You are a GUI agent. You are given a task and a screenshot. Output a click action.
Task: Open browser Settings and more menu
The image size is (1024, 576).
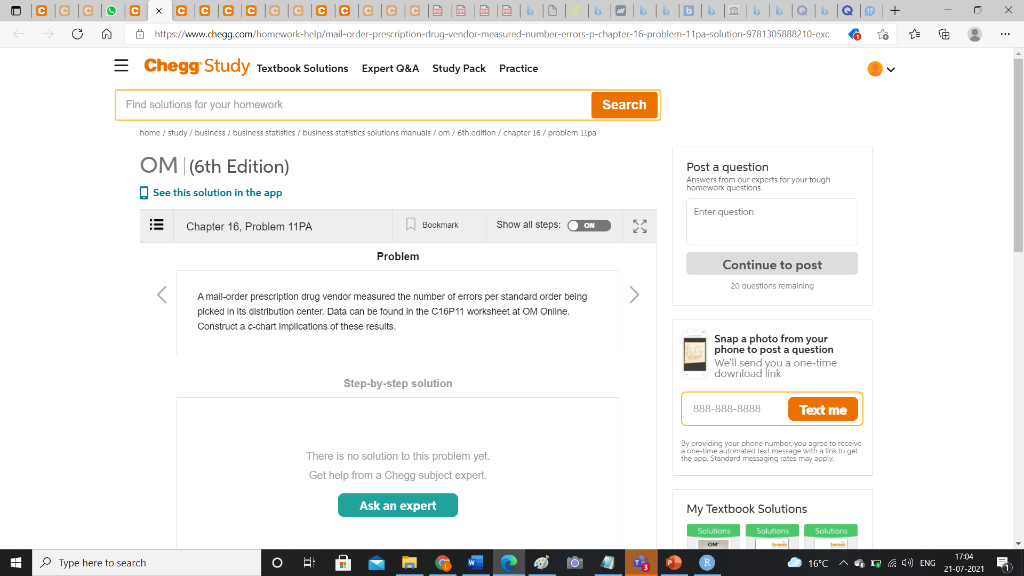pyautogui.click(x=1005, y=34)
